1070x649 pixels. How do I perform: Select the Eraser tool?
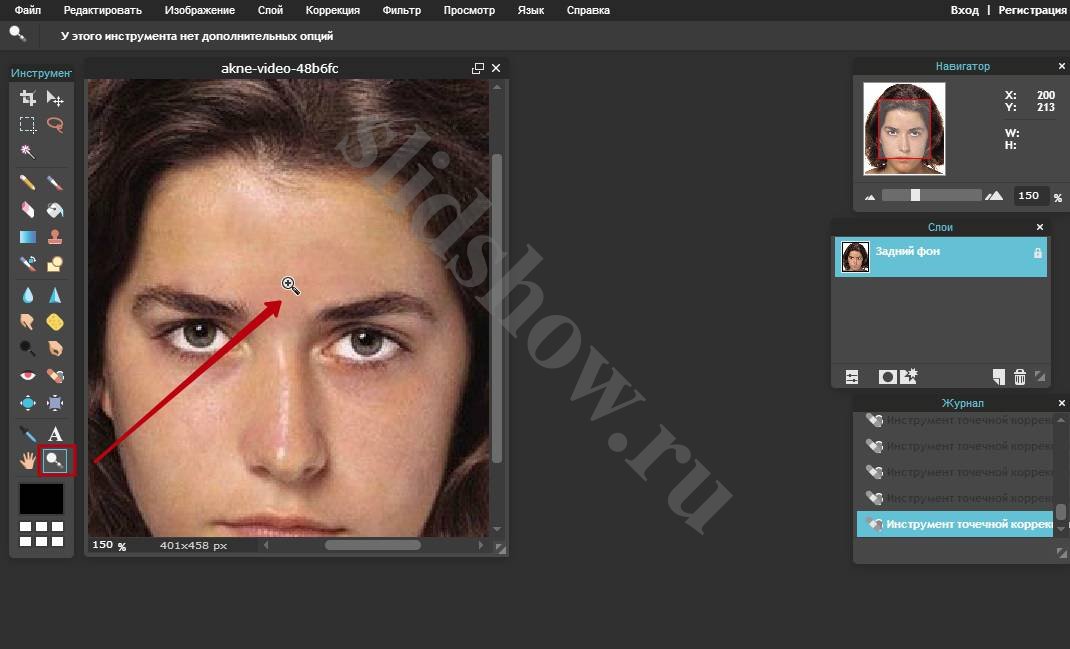(27, 210)
